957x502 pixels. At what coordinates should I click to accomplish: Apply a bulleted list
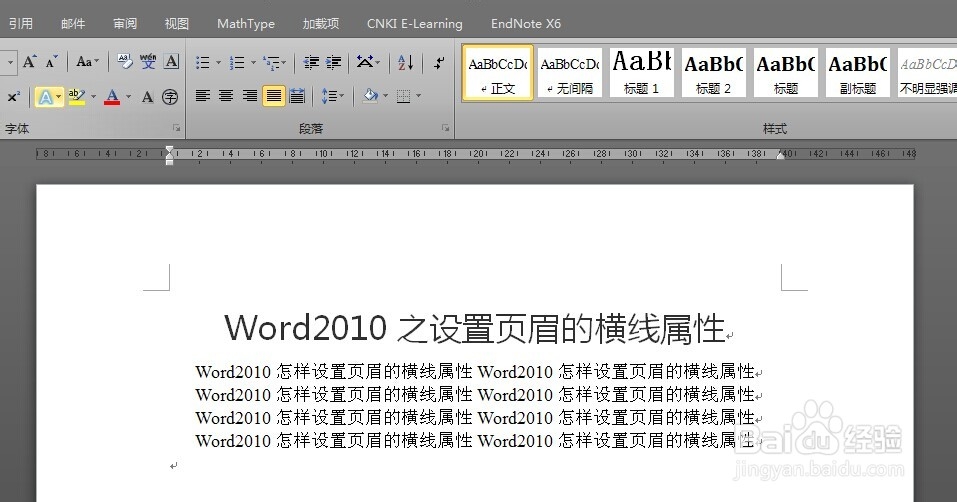coord(203,62)
